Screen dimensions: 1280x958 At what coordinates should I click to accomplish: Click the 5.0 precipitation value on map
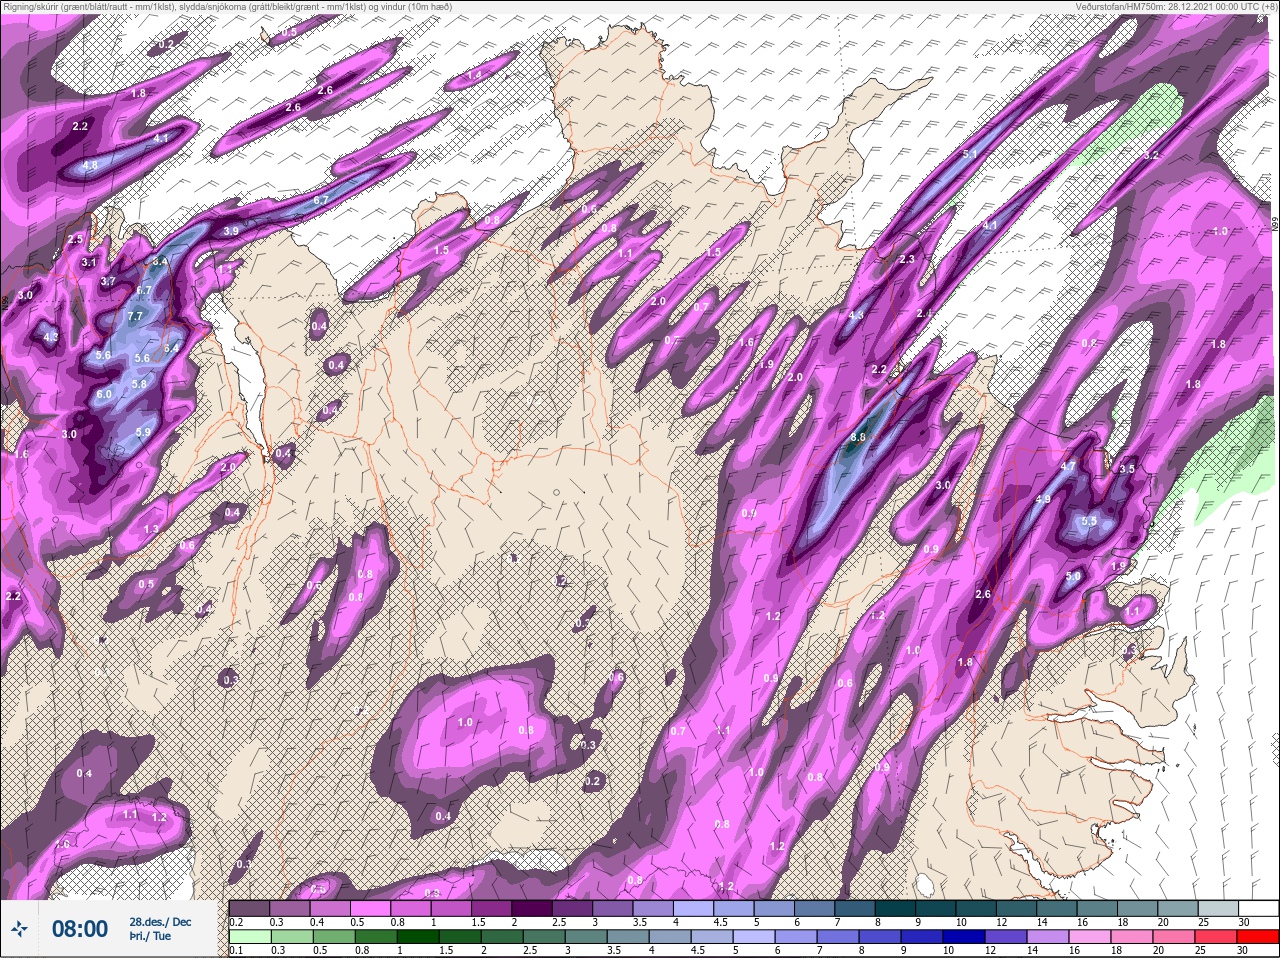[x=1073, y=576]
